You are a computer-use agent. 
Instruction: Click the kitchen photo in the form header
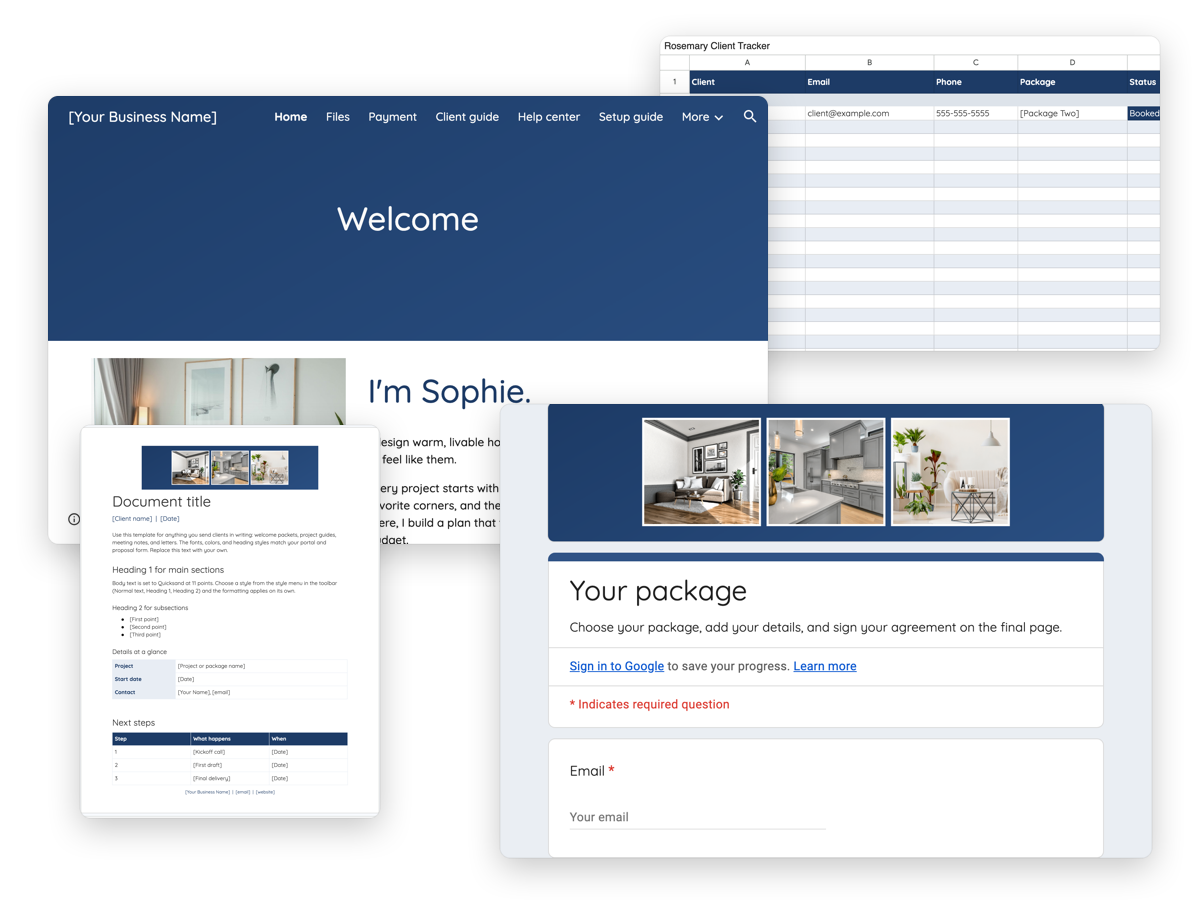coord(826,472)
